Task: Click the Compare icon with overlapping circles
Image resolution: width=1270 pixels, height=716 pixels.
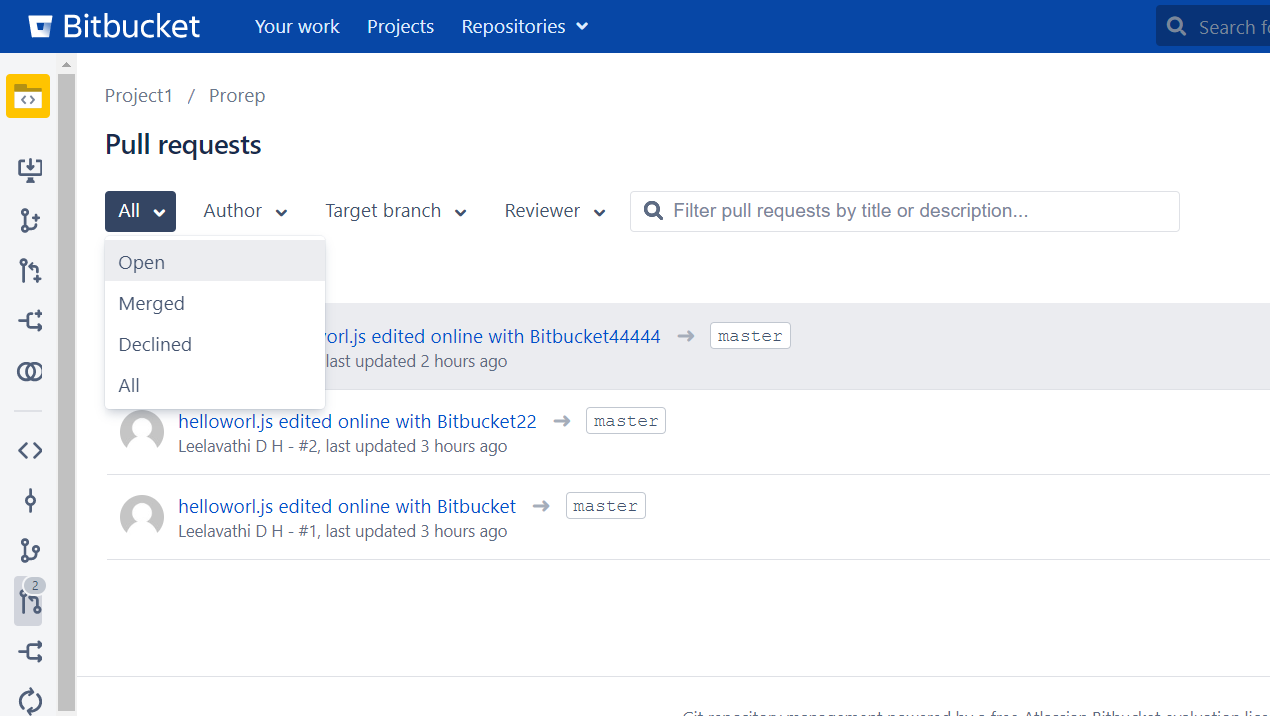Action: (30, 372)
